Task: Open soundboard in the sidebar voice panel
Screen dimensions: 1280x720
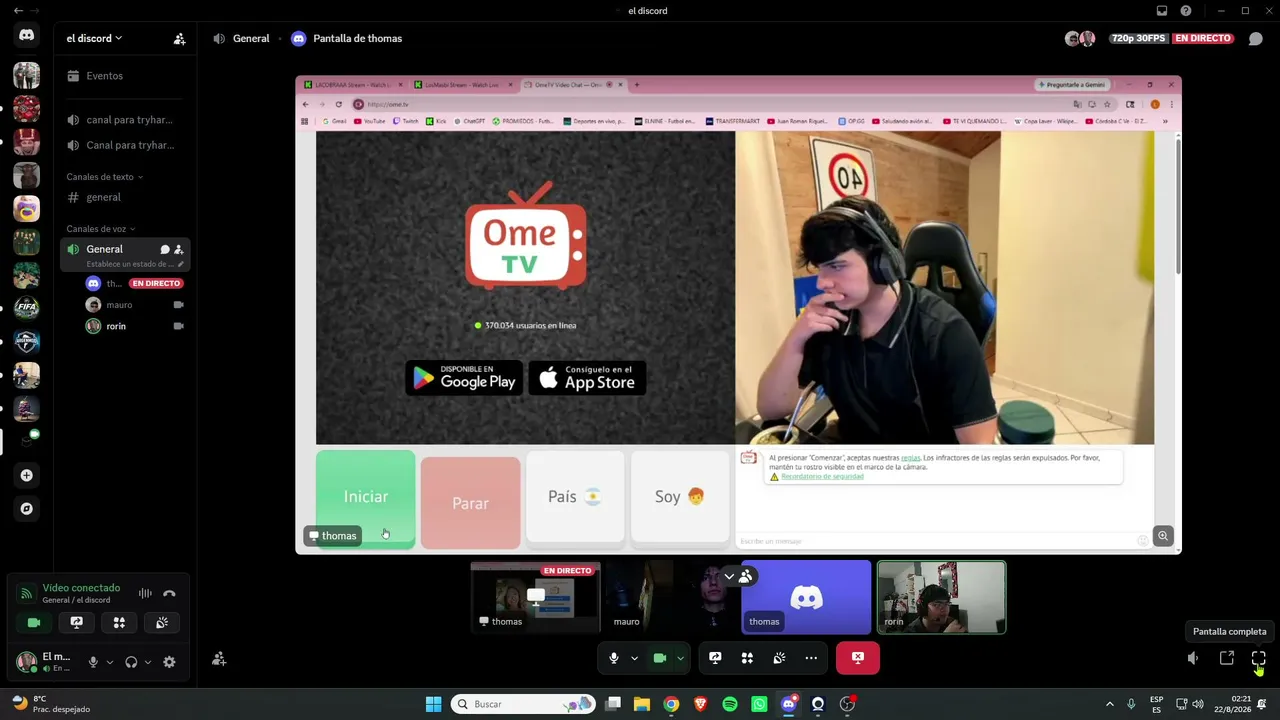Action: tap(162, 622)
